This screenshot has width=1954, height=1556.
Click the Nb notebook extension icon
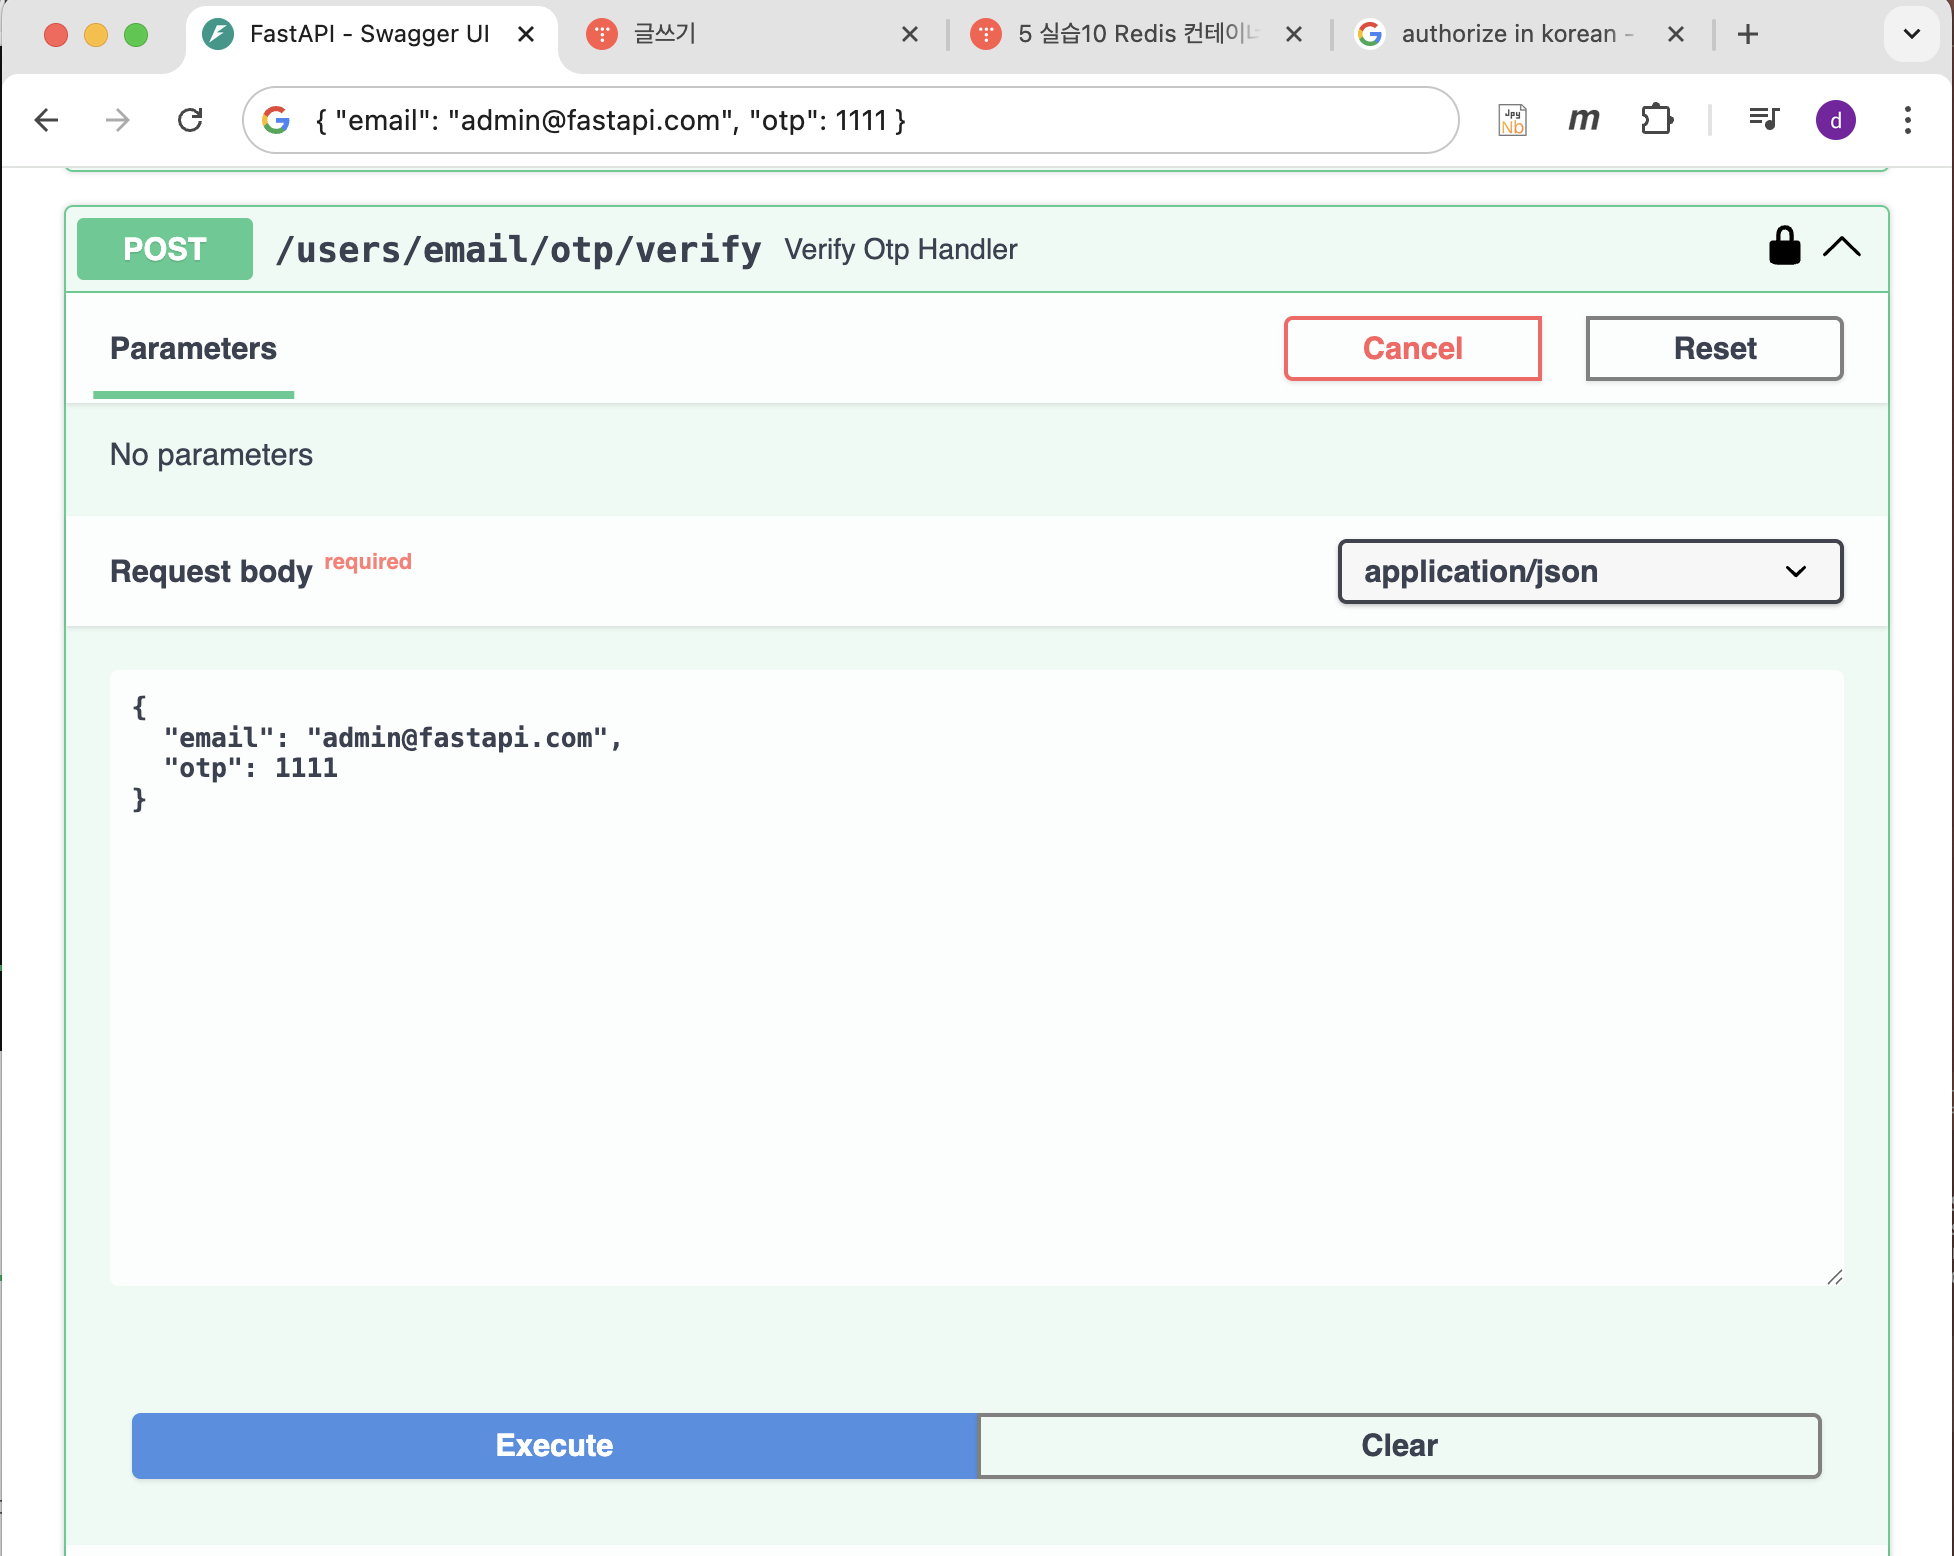1512,121
